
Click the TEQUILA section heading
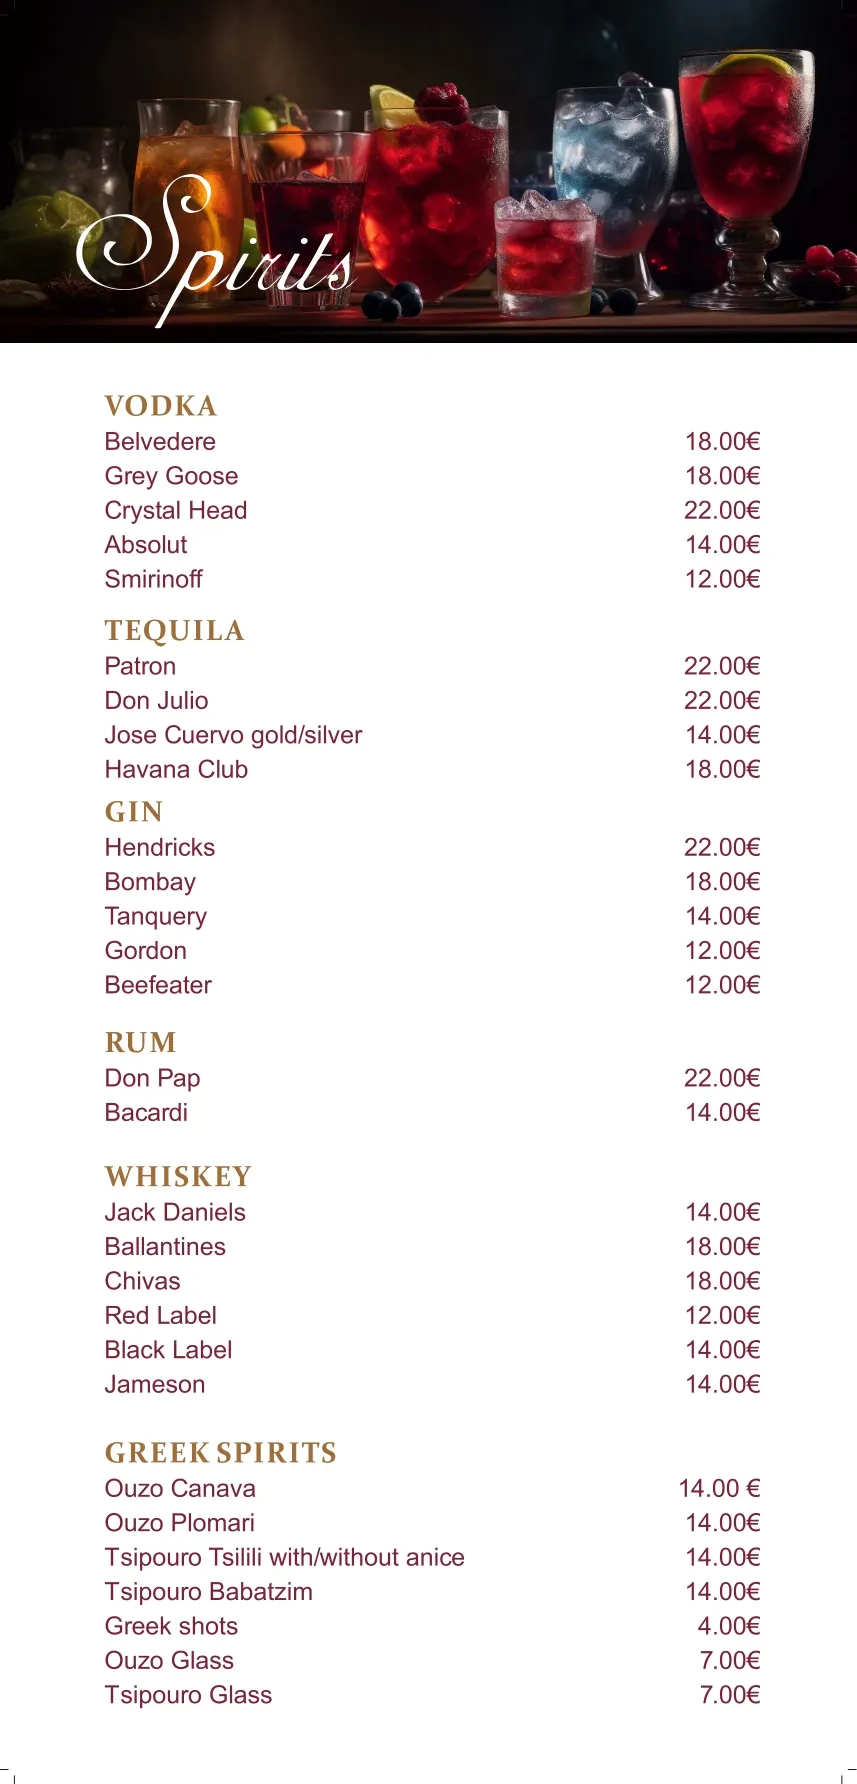coord(175,631)
